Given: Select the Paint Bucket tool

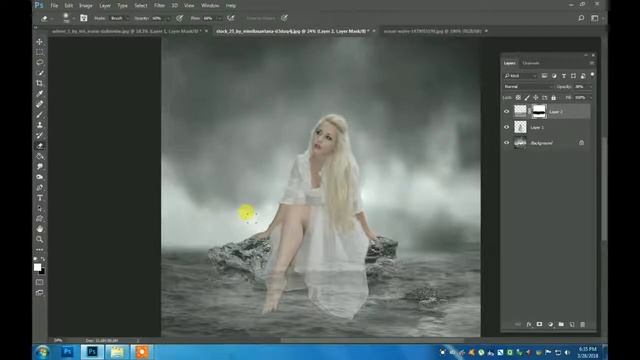Looking at the screenshot, I should tap(40, 156).
